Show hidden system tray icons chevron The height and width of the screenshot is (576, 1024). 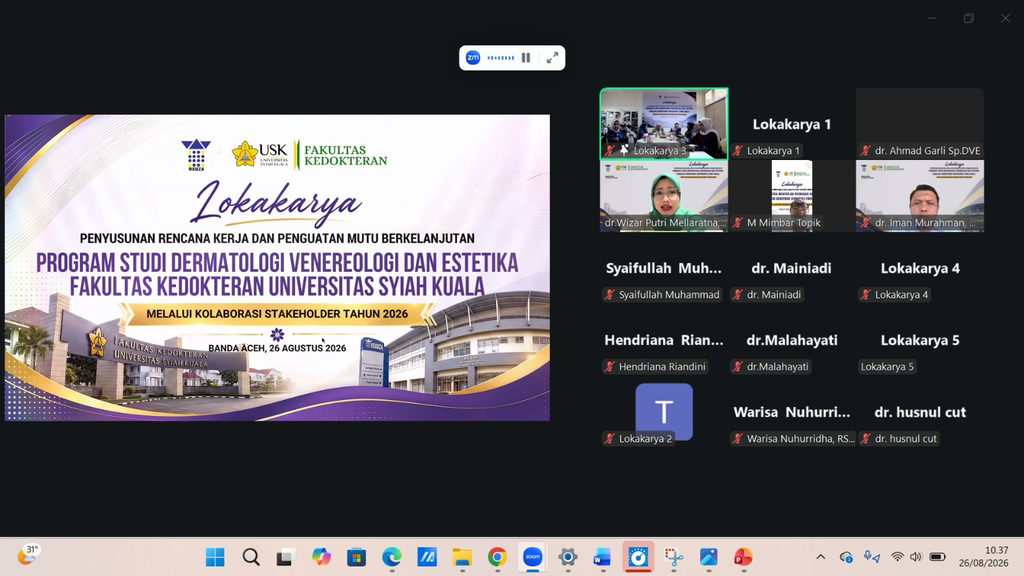tap(821, 557)
